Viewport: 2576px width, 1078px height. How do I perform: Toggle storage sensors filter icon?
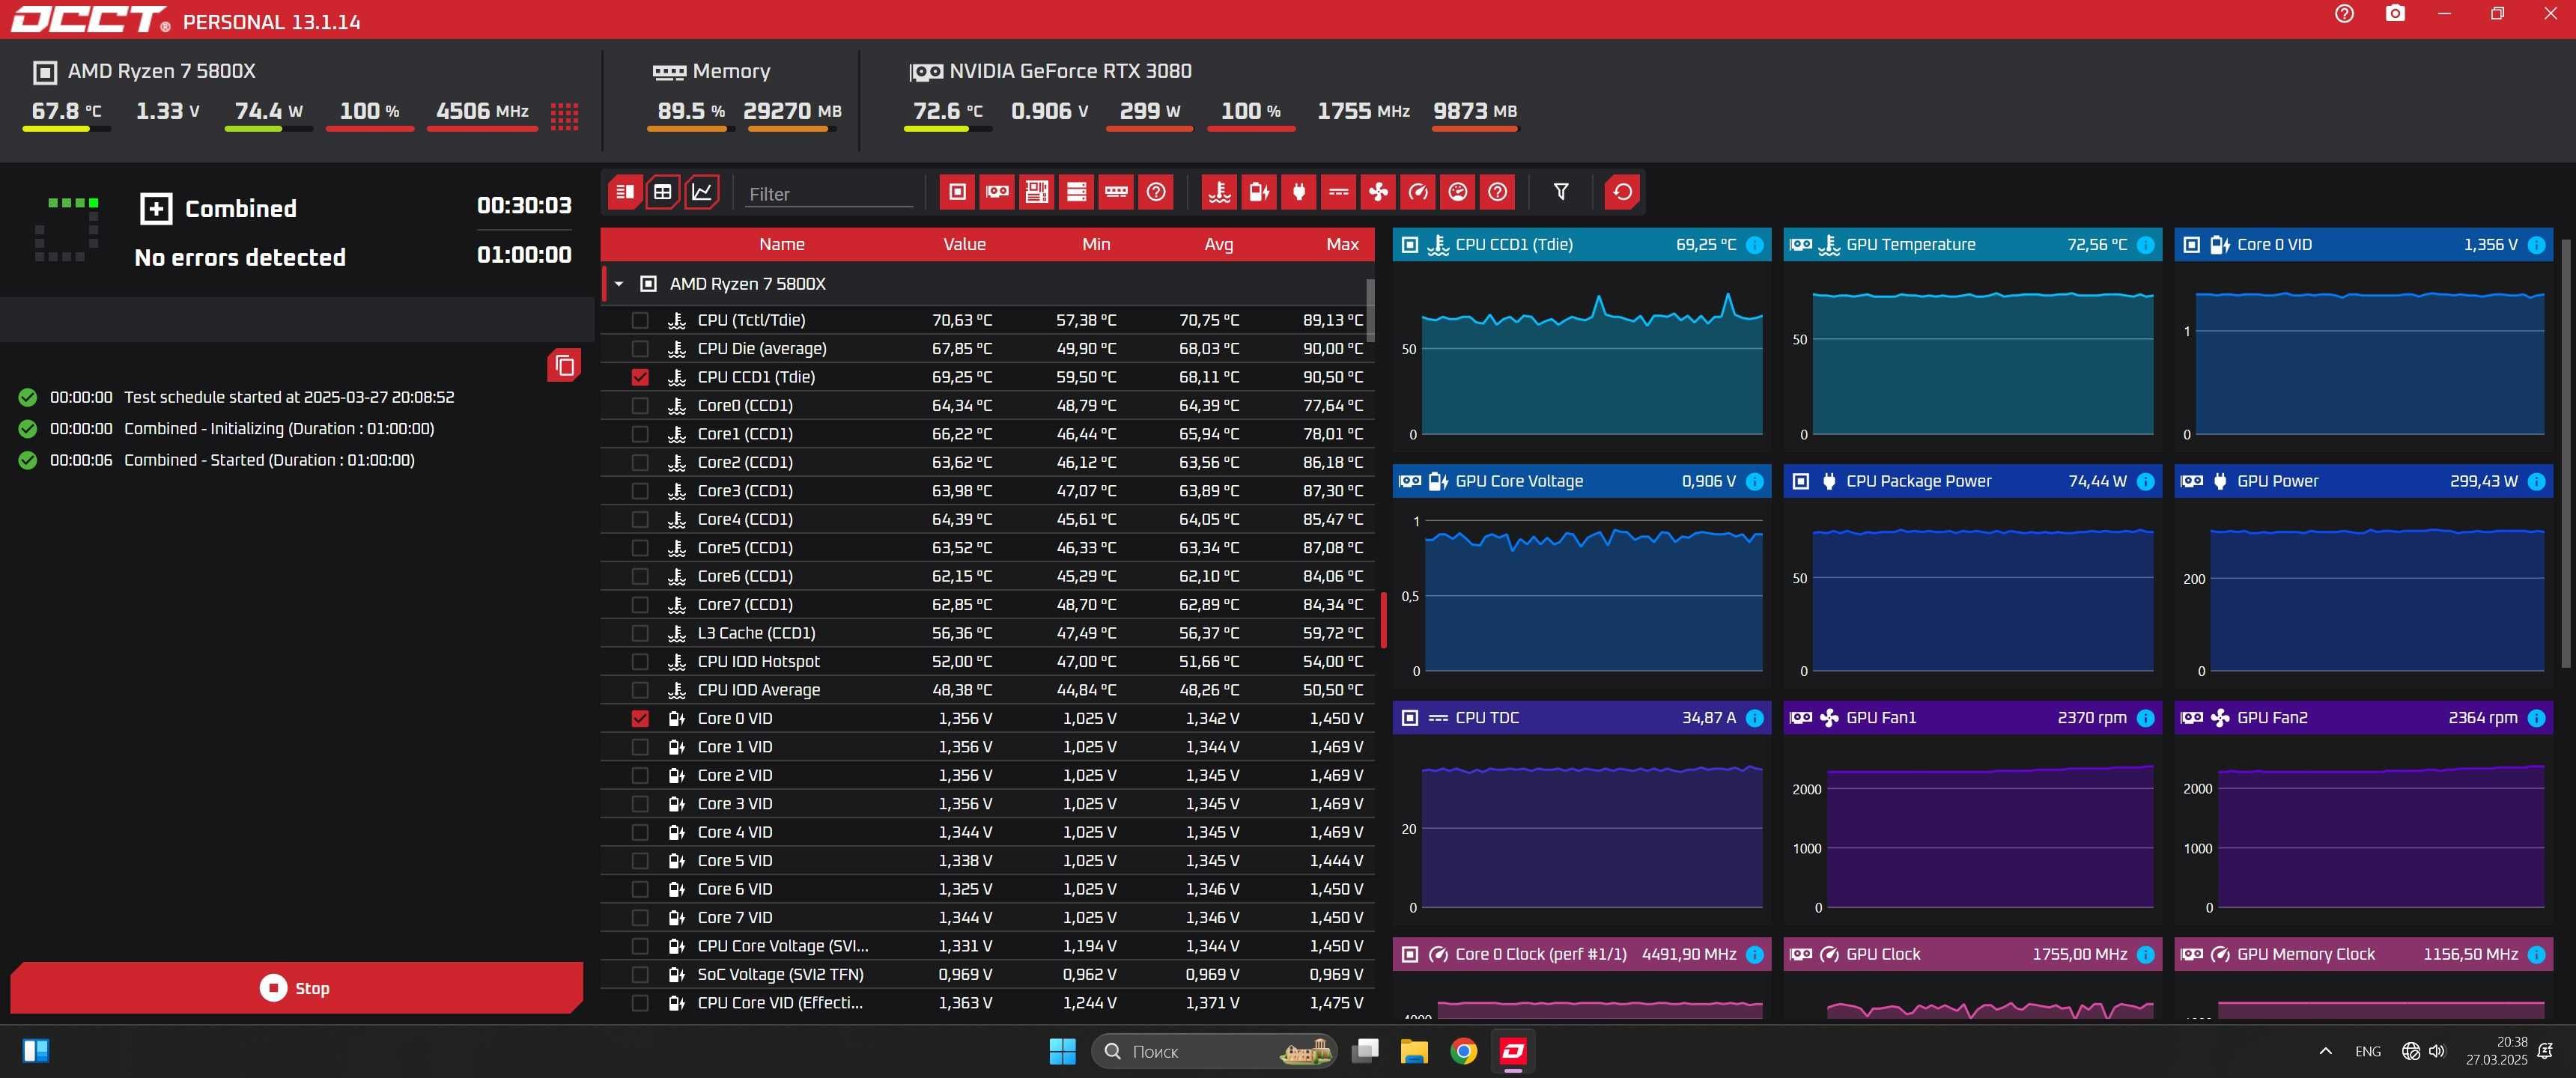[x=1077, y=192]
